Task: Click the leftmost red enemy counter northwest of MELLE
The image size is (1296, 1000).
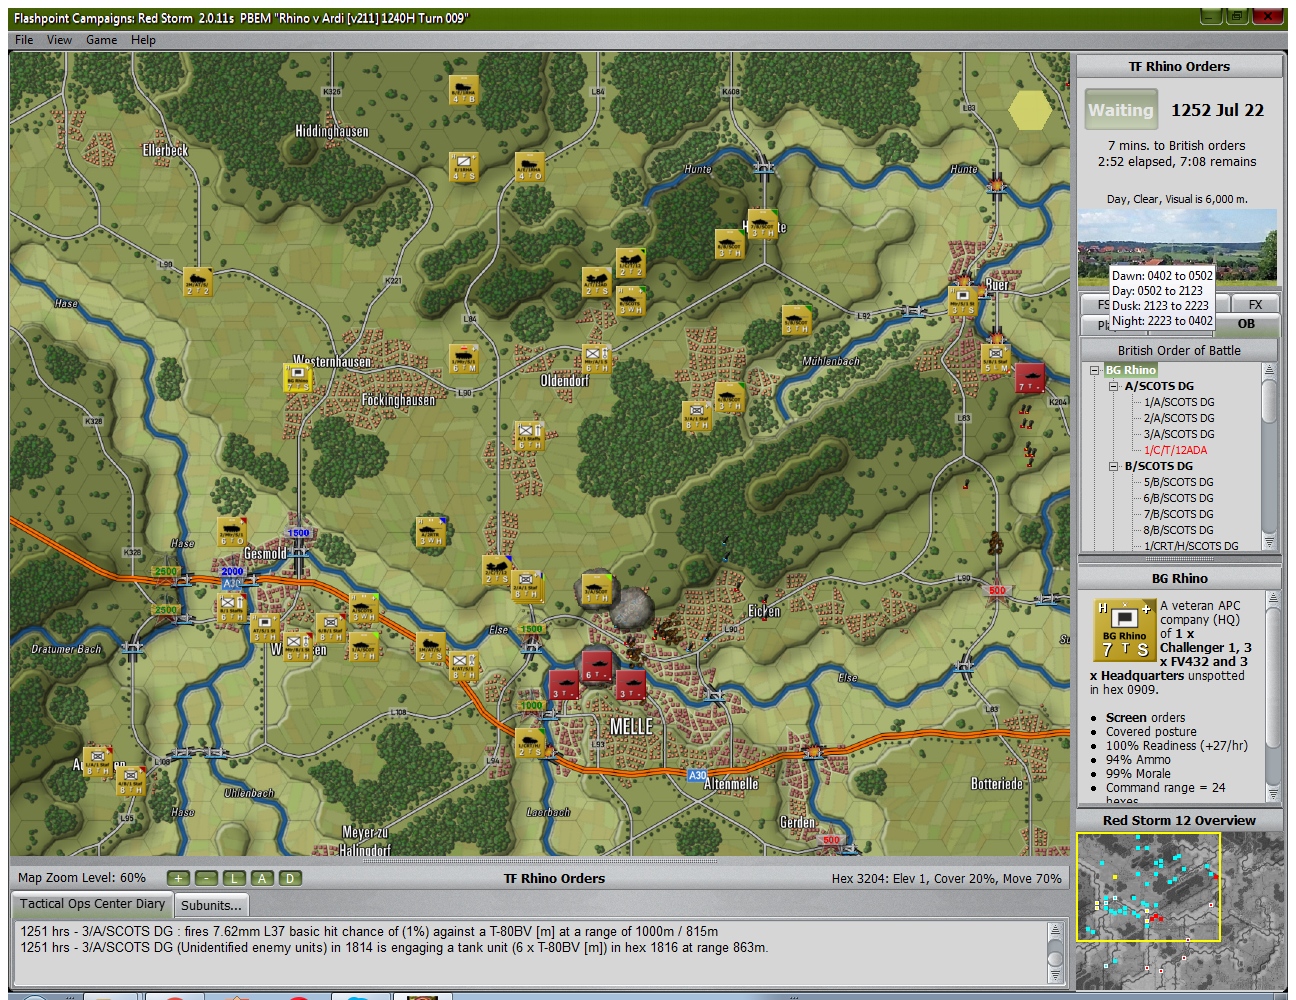Action: point(563,685)
